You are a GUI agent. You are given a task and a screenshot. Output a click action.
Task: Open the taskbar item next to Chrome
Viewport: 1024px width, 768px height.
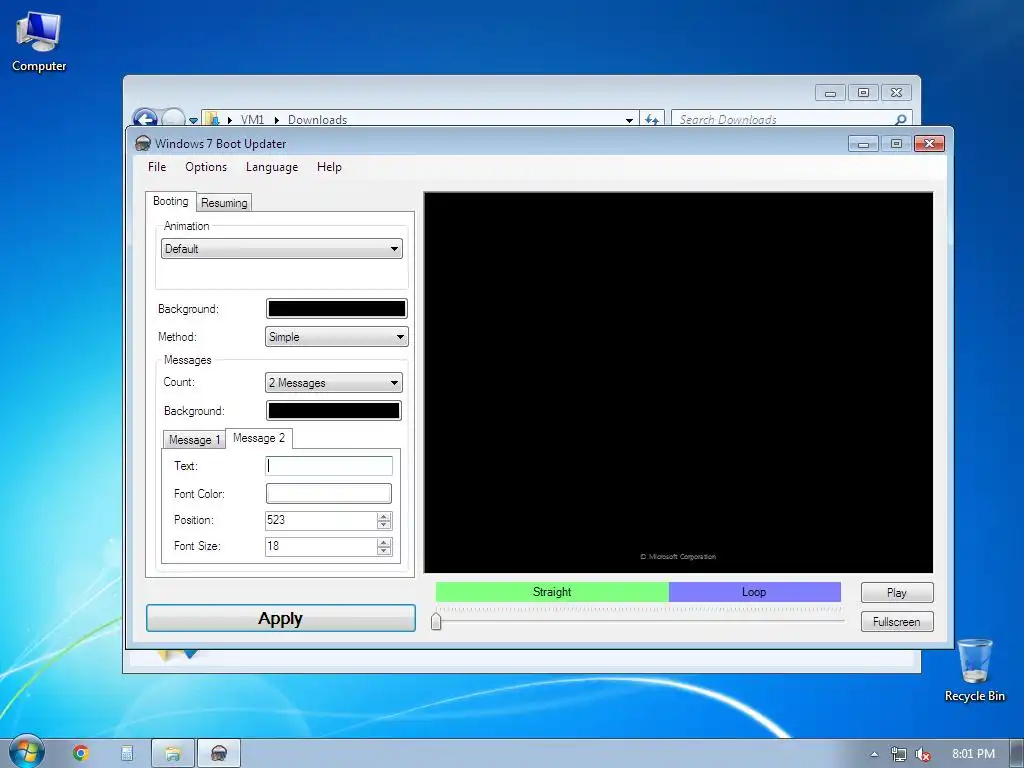[x=127, y=753]
